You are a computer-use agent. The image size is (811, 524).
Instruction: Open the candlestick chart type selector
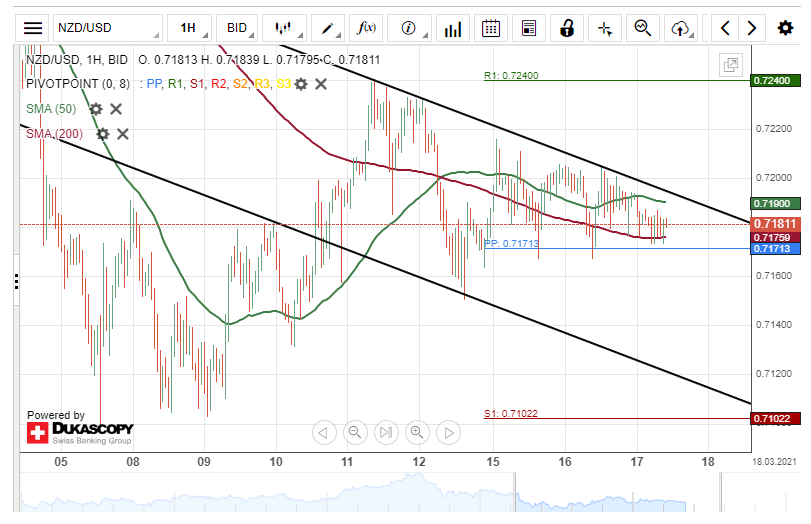[284, 28]
